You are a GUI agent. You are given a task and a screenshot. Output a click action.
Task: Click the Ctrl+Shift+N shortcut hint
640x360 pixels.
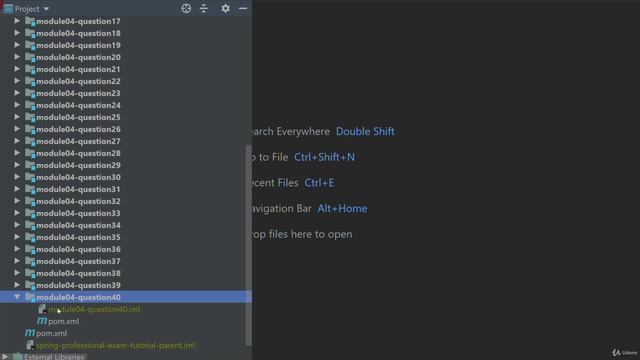[324, 157]
